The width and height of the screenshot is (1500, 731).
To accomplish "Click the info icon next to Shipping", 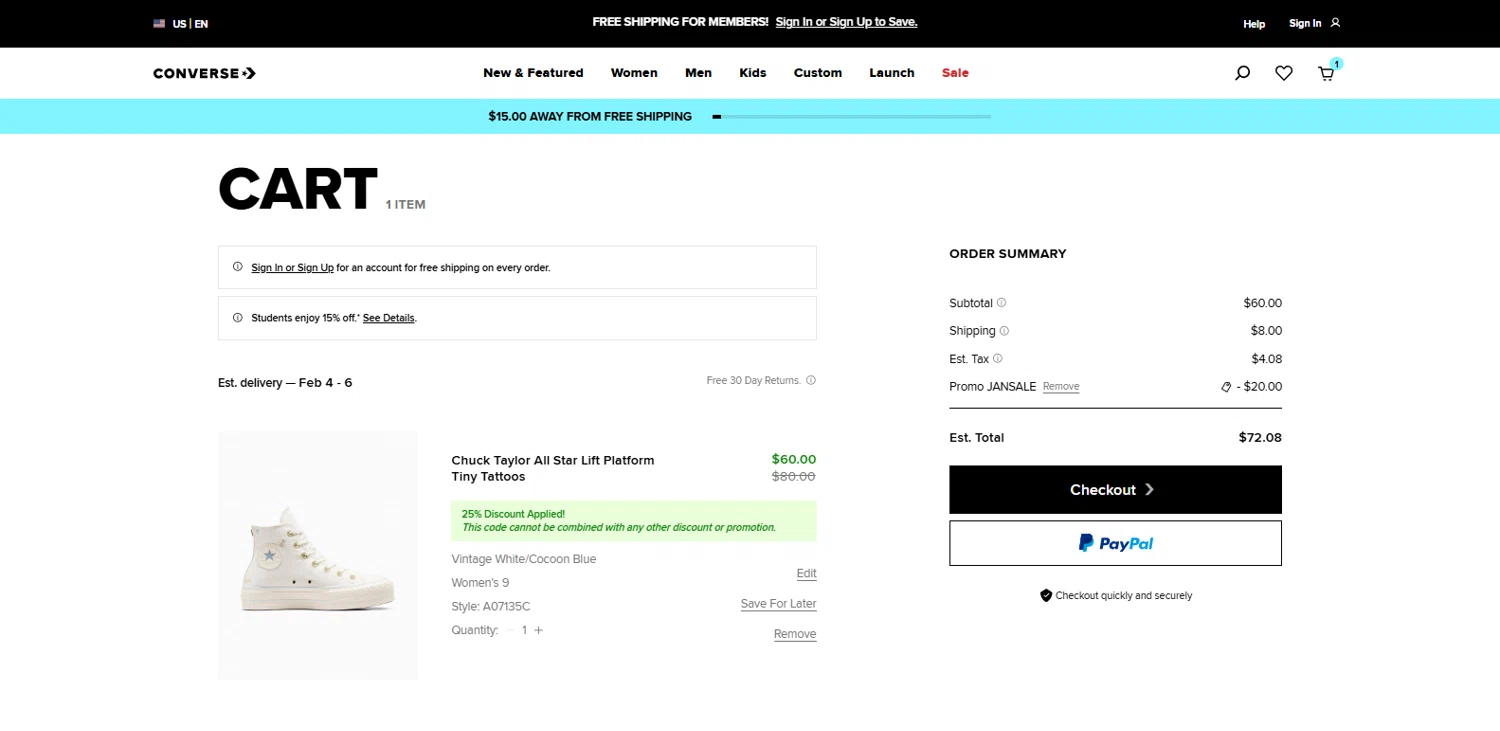I will pyautogui.click(x=1004, y=331).
